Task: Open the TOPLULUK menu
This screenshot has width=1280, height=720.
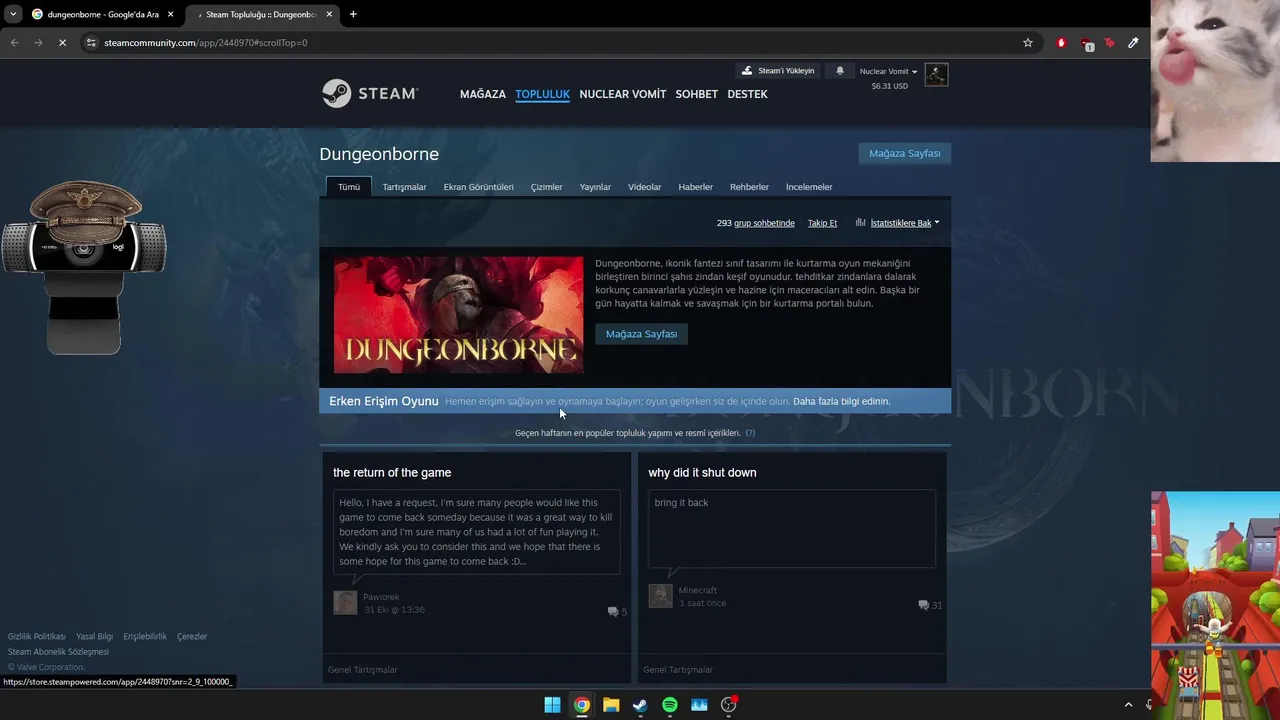Action: point(542,94)
